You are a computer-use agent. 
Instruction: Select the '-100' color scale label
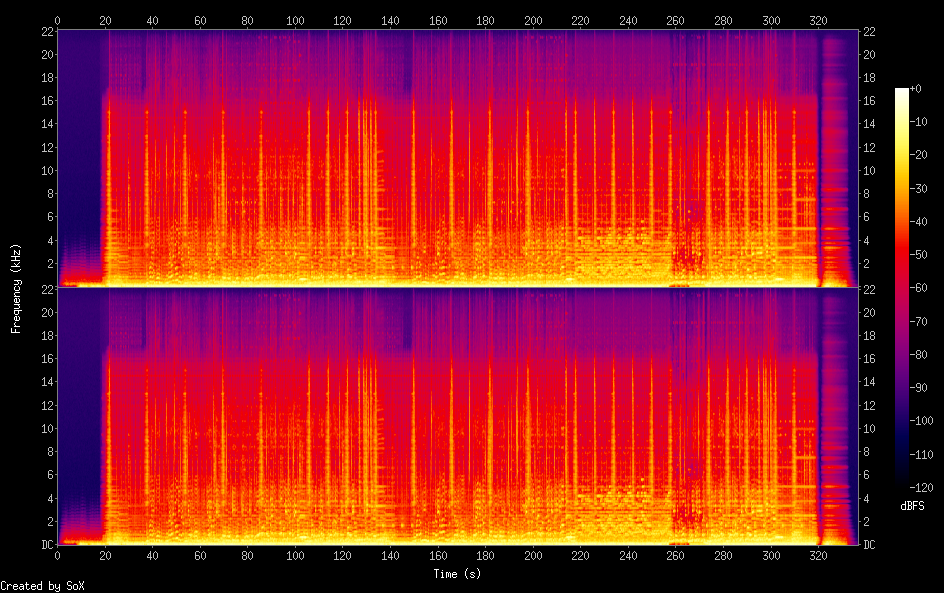click(x=921, y=421)
